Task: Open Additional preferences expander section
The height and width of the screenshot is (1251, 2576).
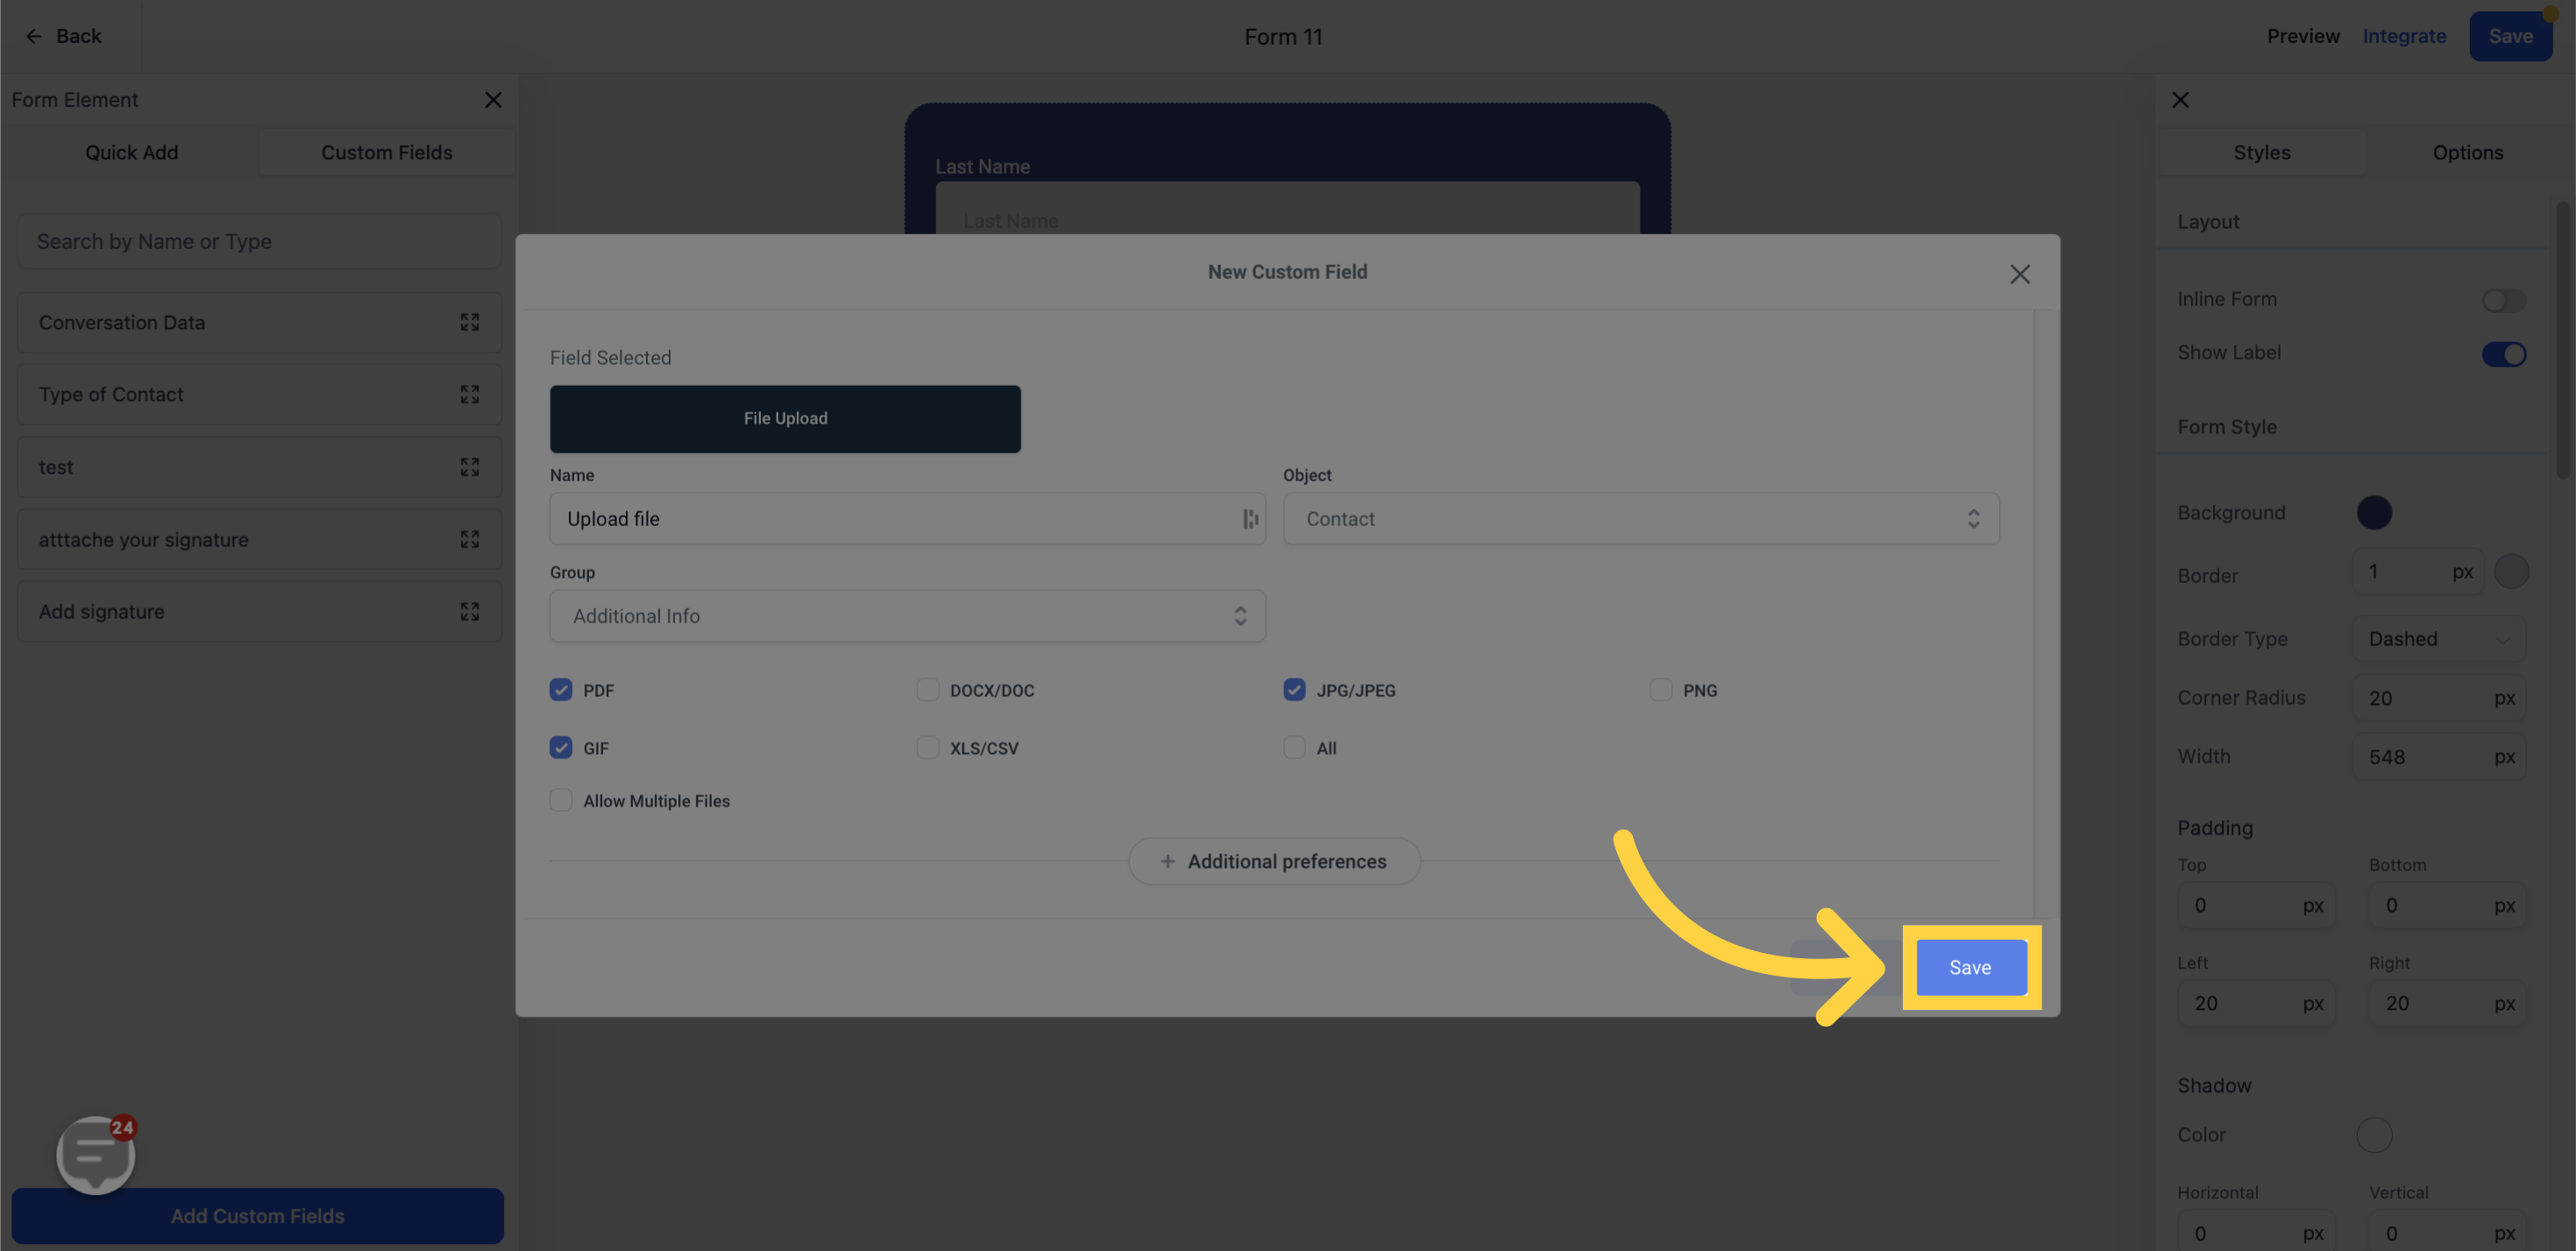Action: click(x=1274, y=860)
